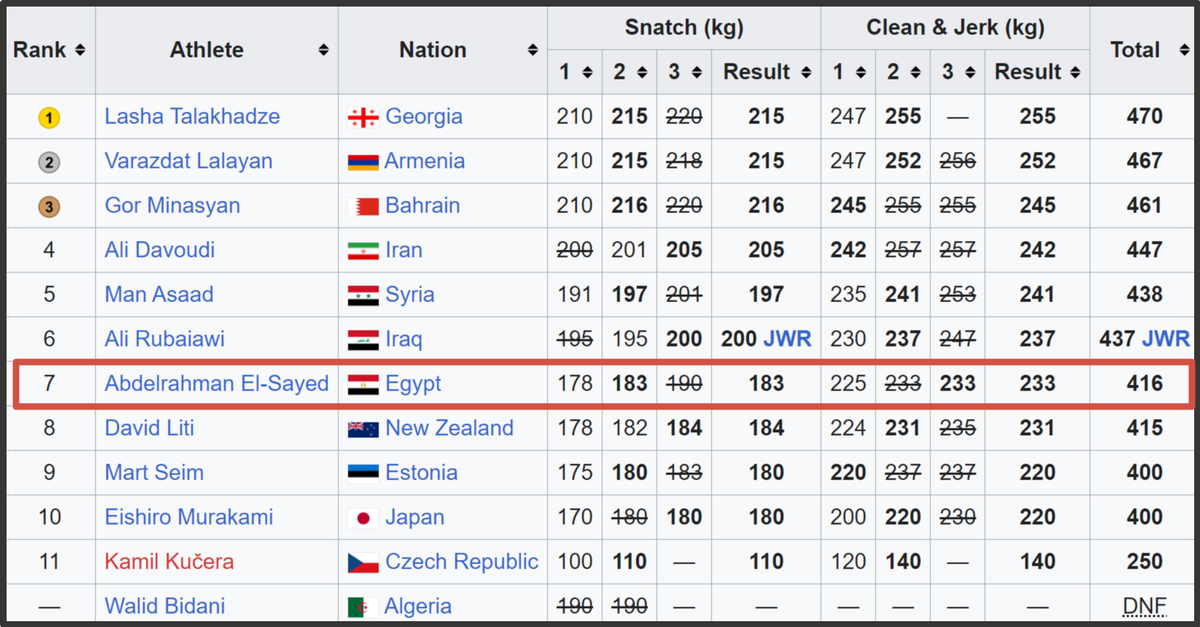1200x627 pixels.
Task: Open Czech Republic nation link
Action: point(461,562)
